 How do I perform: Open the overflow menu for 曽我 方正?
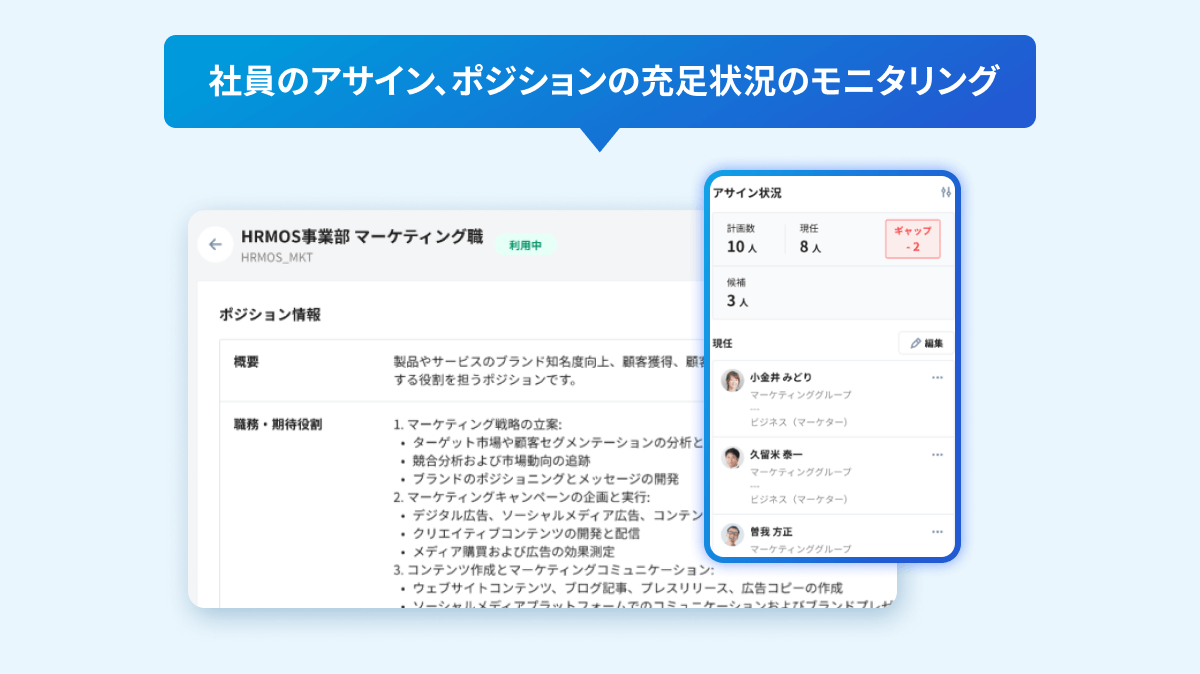pos(937,531)
